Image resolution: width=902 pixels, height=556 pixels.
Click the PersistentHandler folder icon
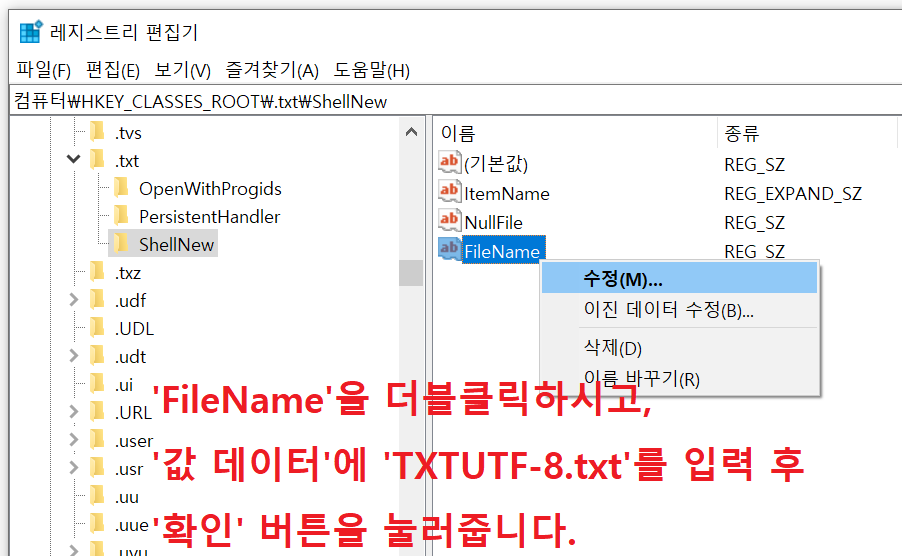click(x=121, y=216)
